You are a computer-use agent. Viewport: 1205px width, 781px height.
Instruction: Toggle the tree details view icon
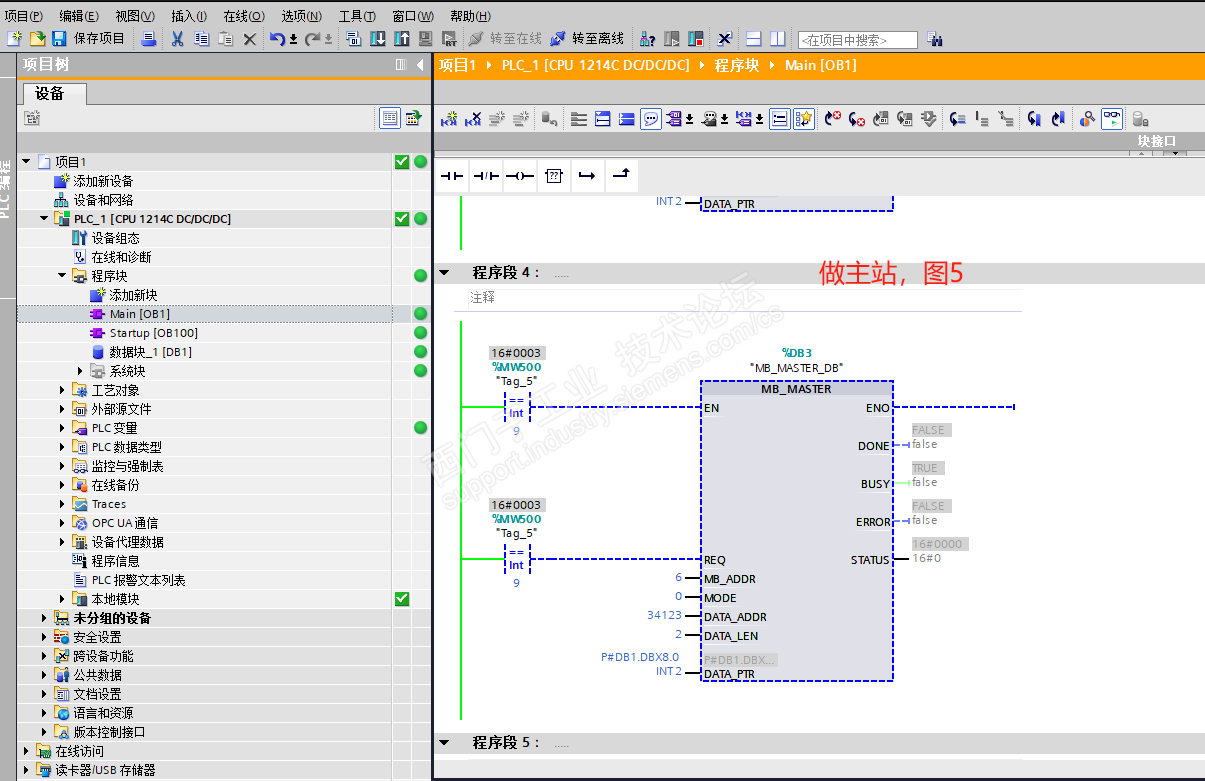[390, 118]
